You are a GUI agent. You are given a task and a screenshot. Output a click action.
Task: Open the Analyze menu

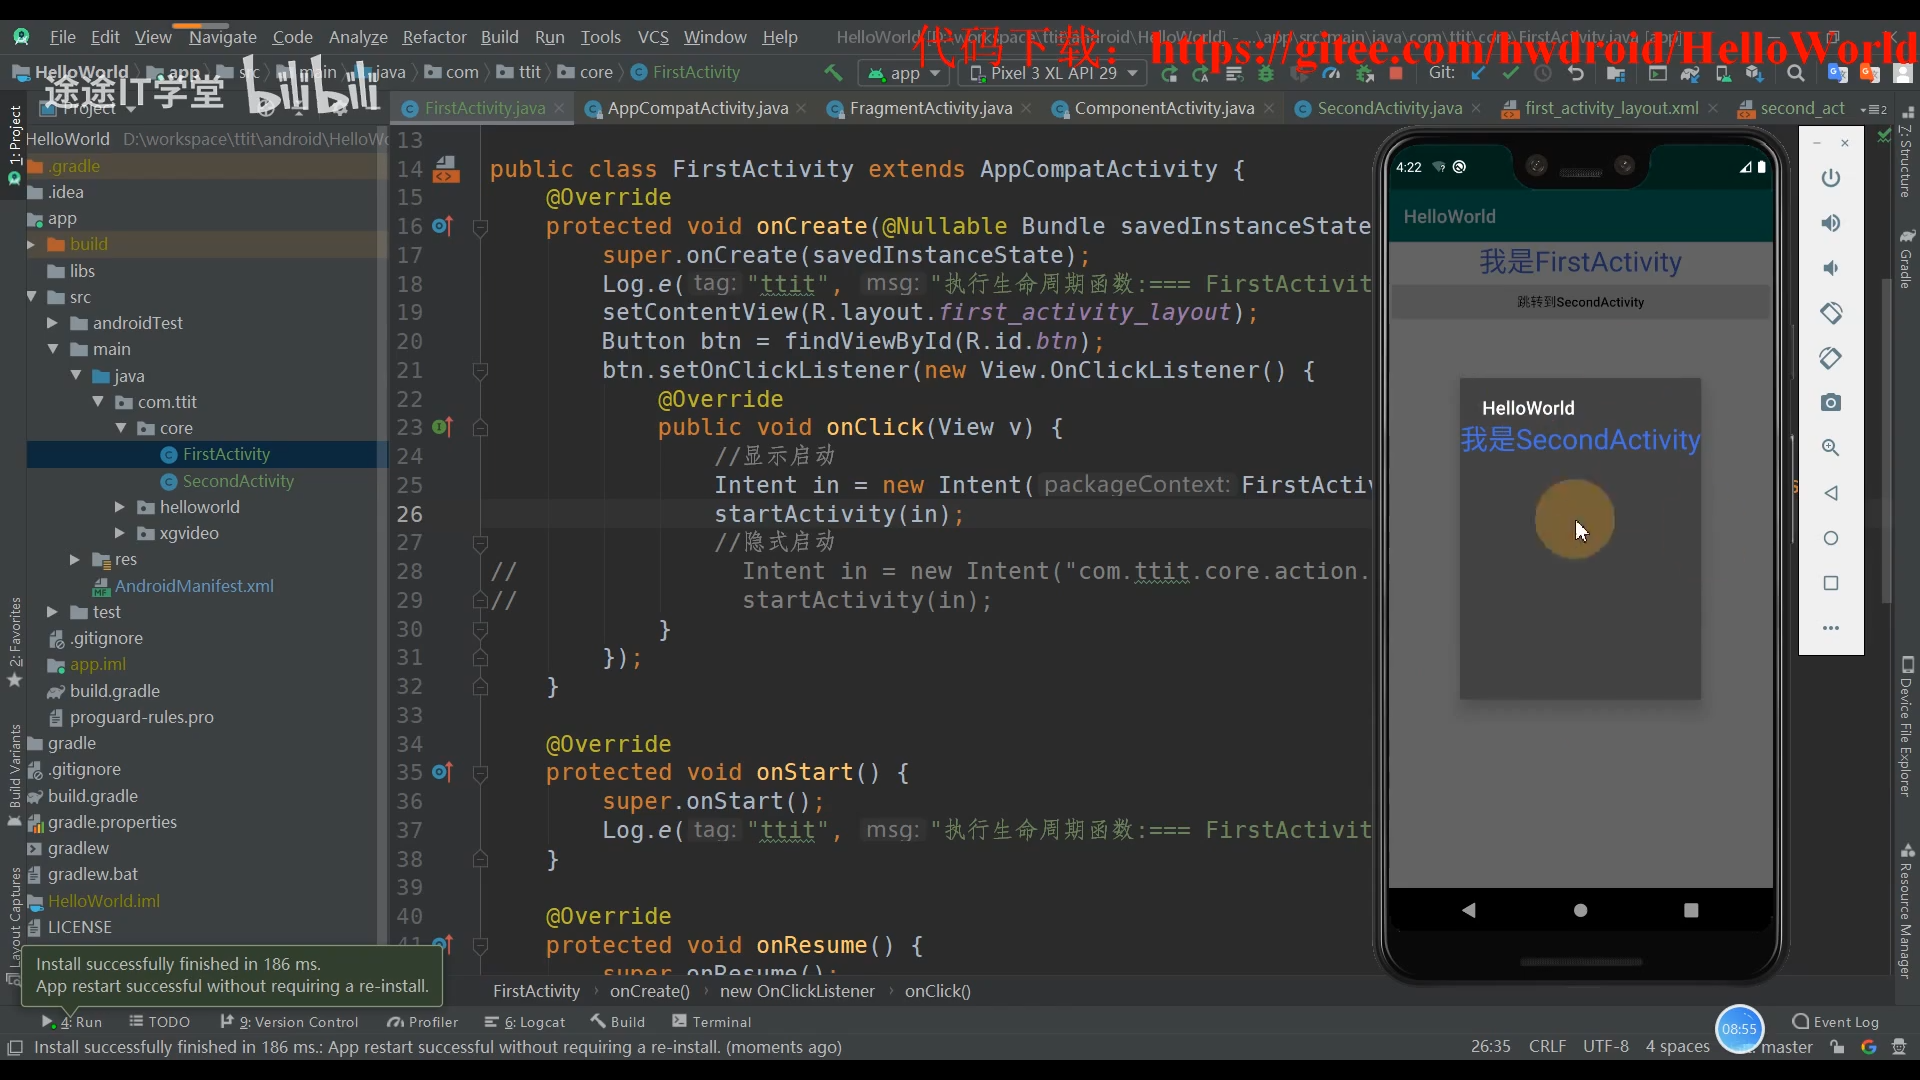click(x=358, y=37)
